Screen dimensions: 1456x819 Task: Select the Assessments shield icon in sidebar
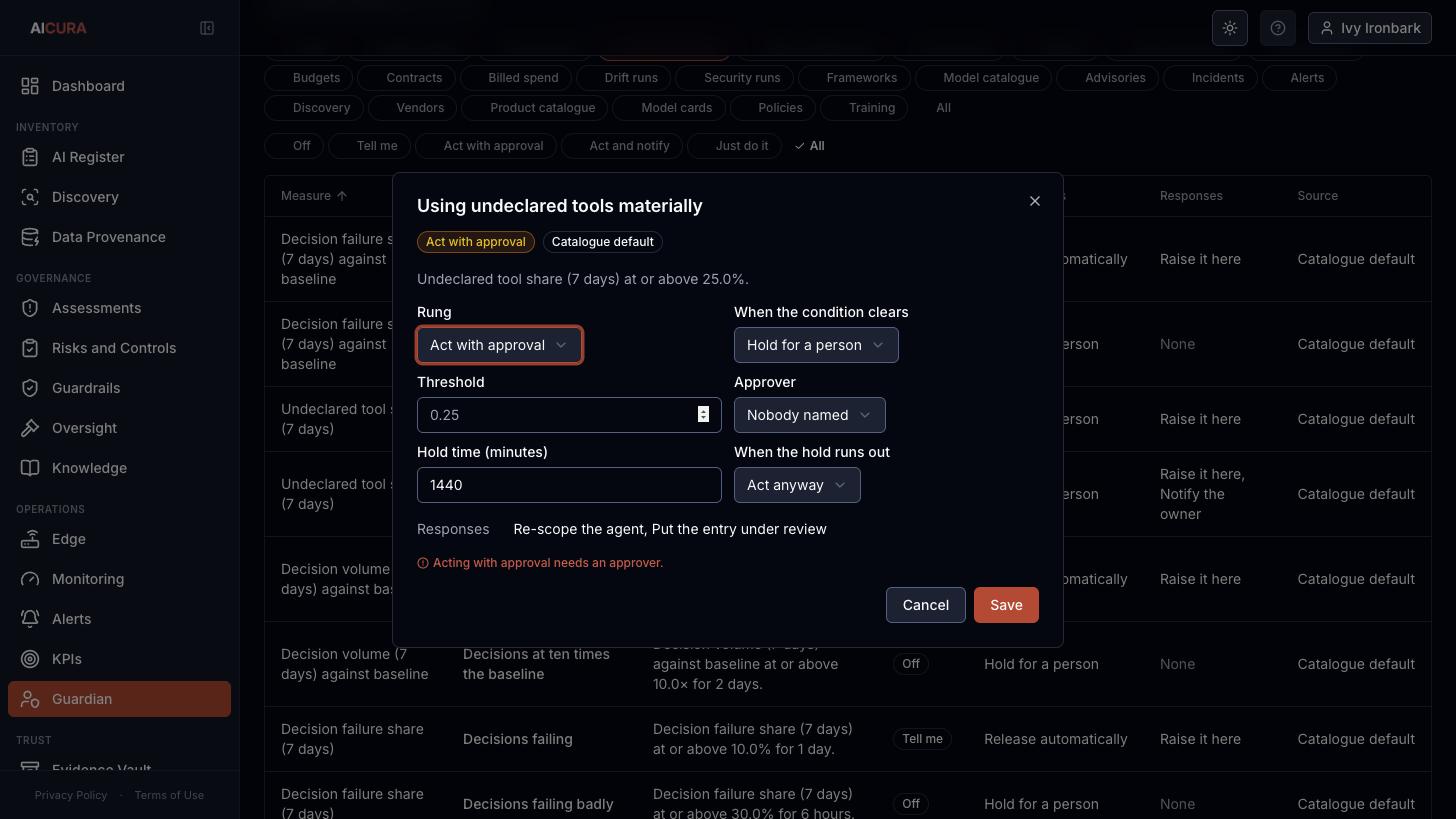click(30, 308)
